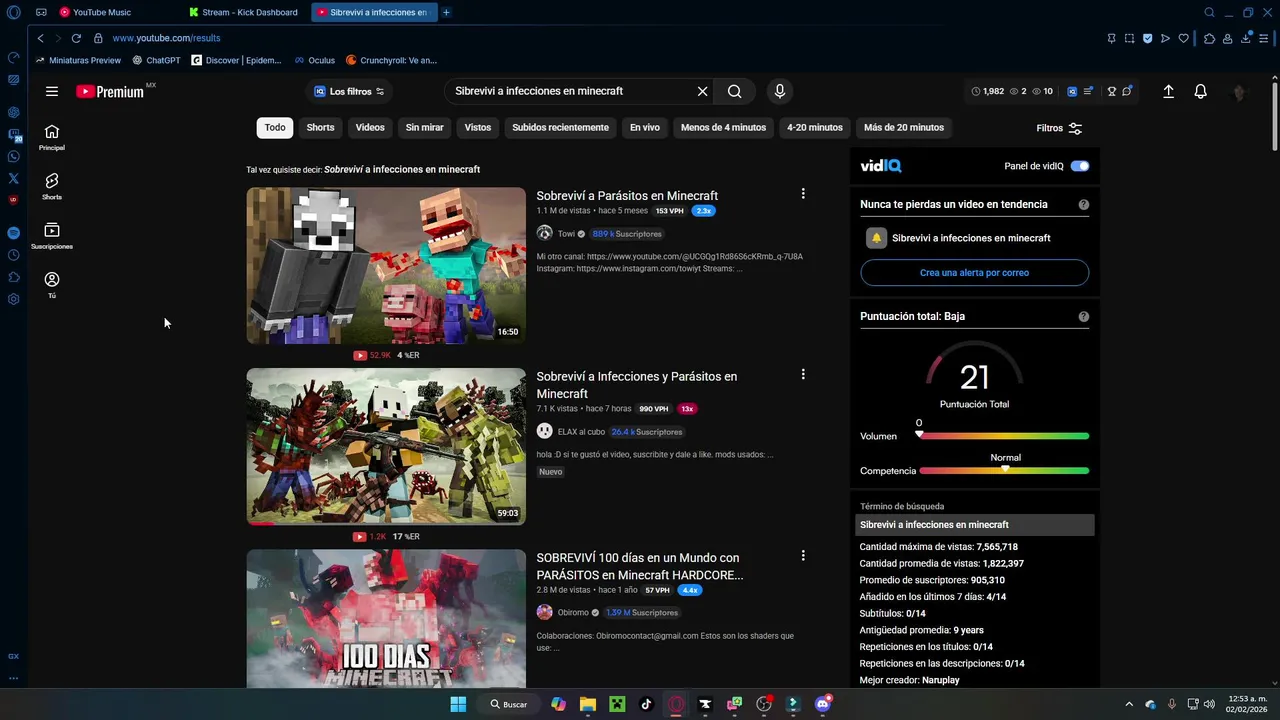Switch to Stream - Kick Dashboard tab
The width and height of the screenshot is (1280, 720).
[x=245, y=12]
